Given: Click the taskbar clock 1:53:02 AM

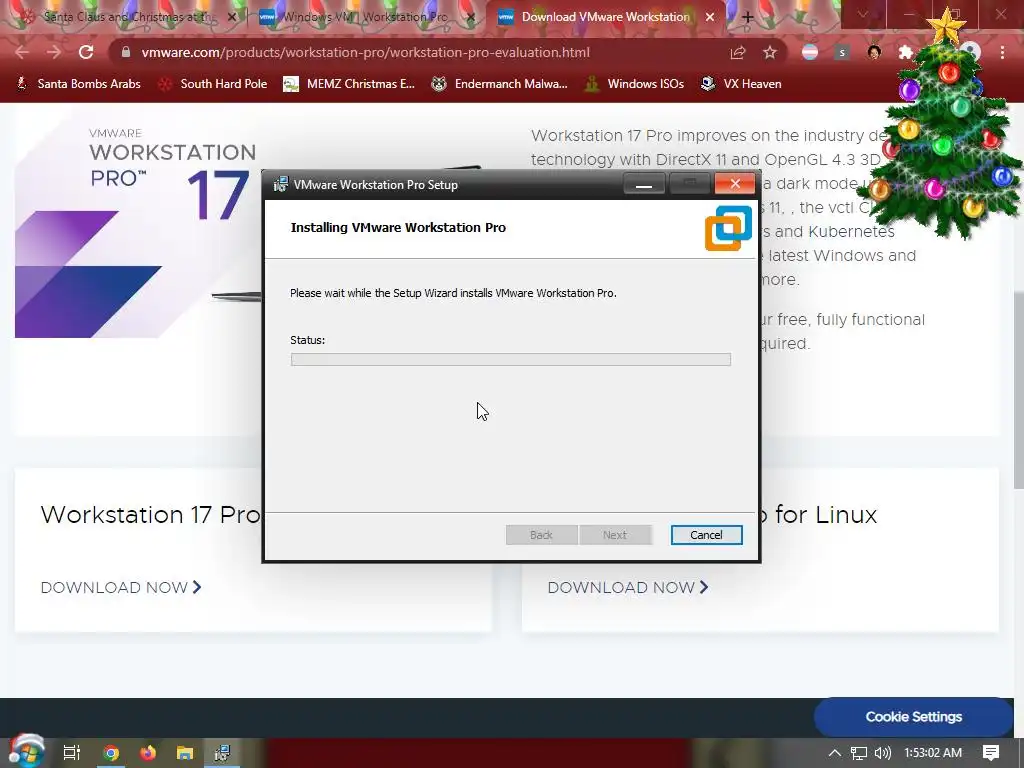Looking at the screenshot, I should [933, 753].
